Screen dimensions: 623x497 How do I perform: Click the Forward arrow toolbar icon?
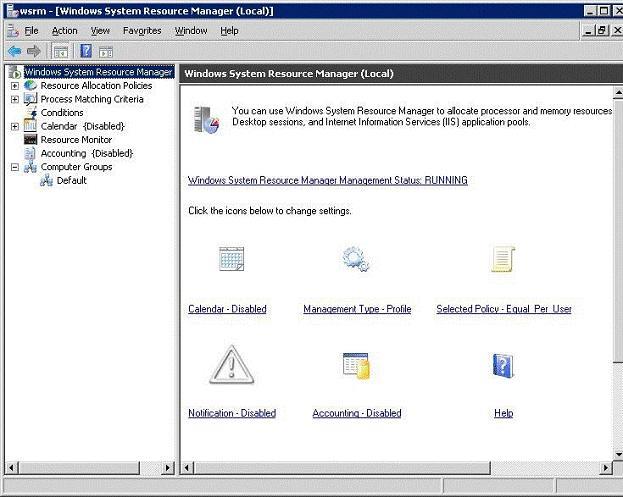(34, 51)
